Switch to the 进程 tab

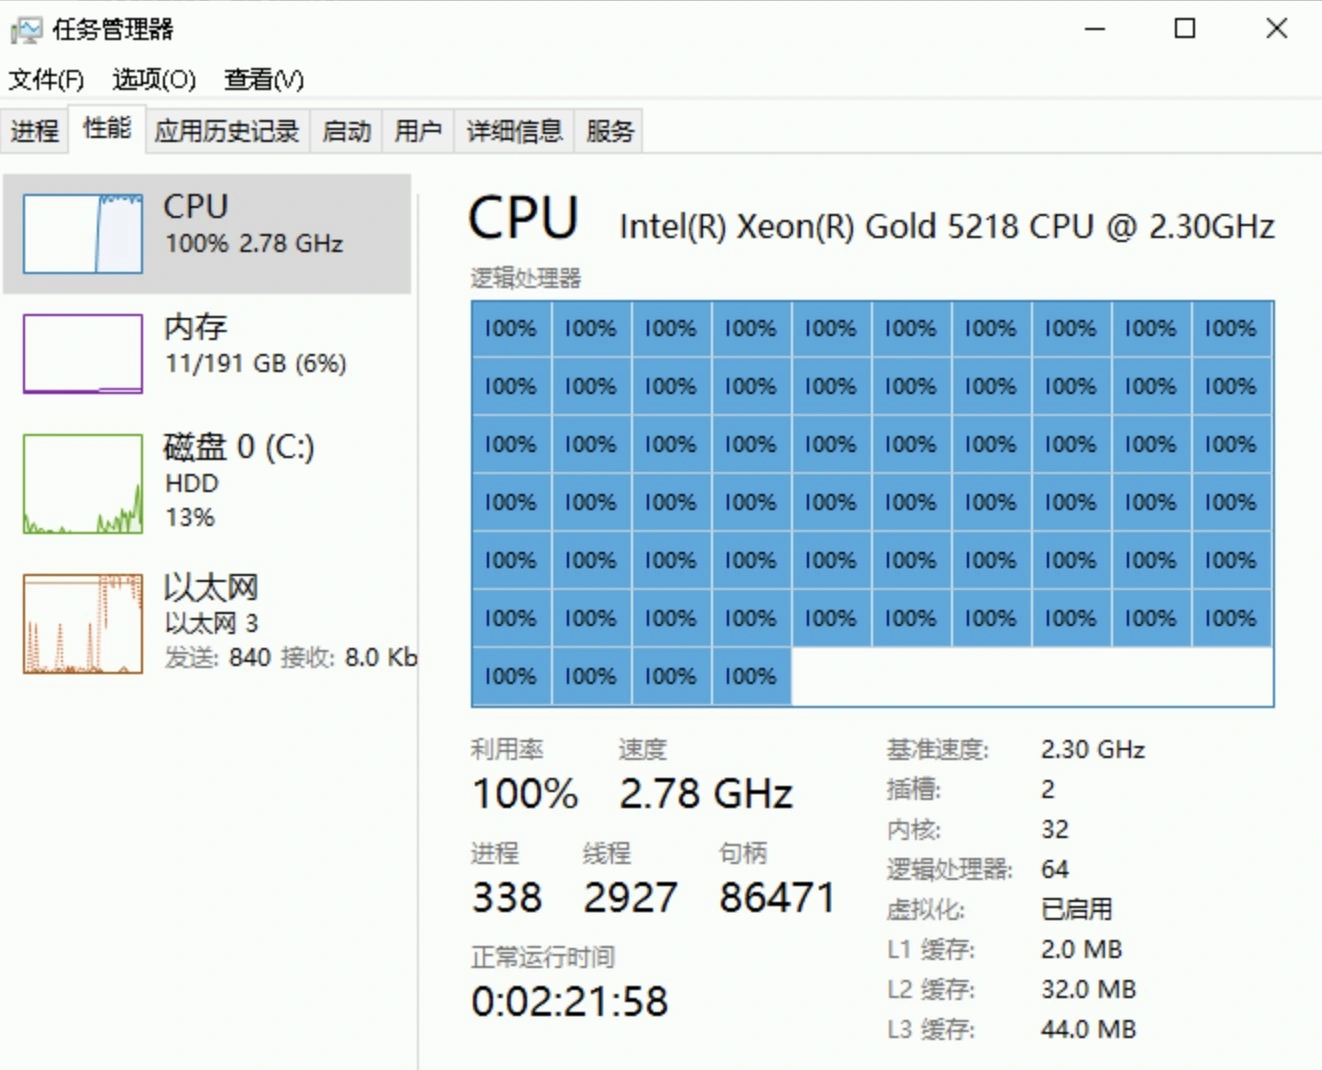(x=35, y=131)
